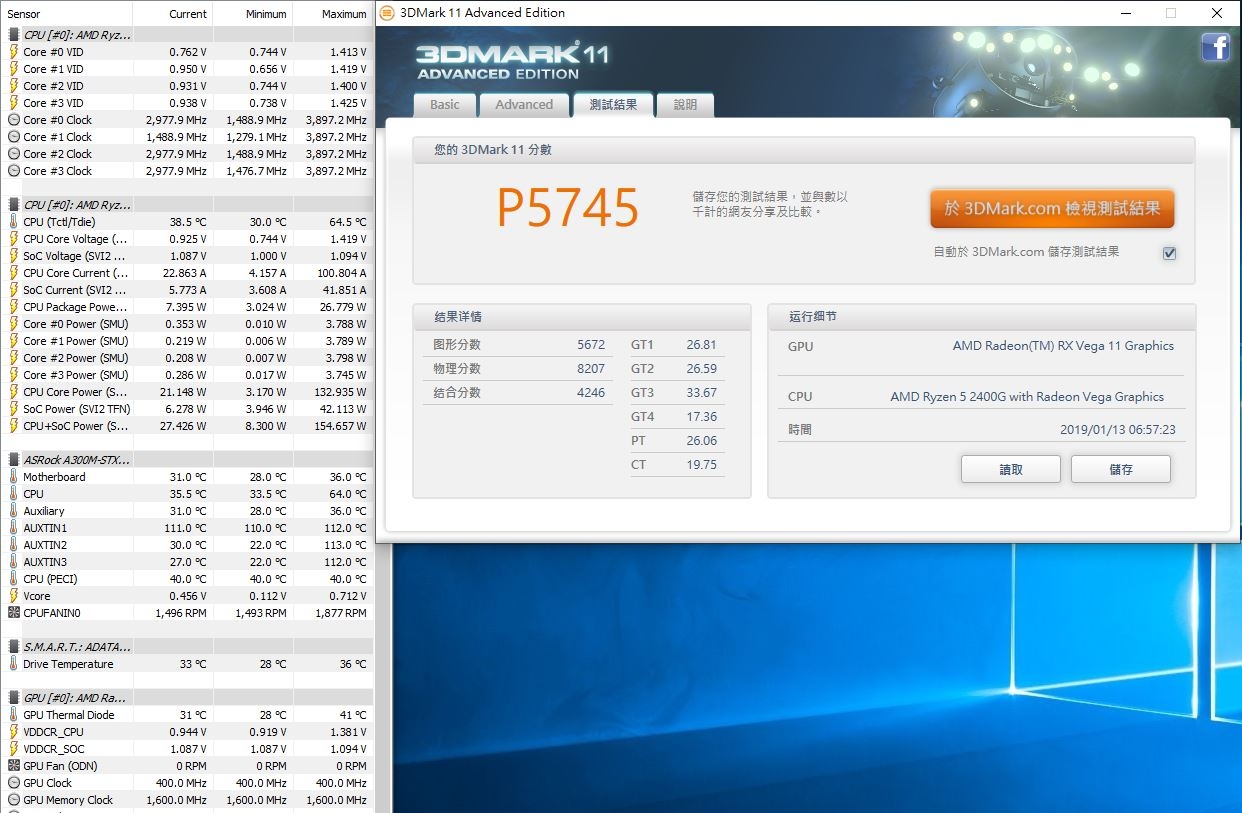Click the Minimum column header

pos(252,14)
